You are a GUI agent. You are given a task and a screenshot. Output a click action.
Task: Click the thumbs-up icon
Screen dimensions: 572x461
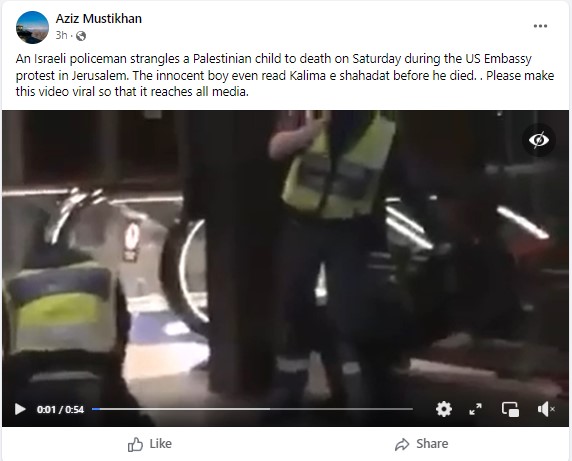(x=135, y=444)
